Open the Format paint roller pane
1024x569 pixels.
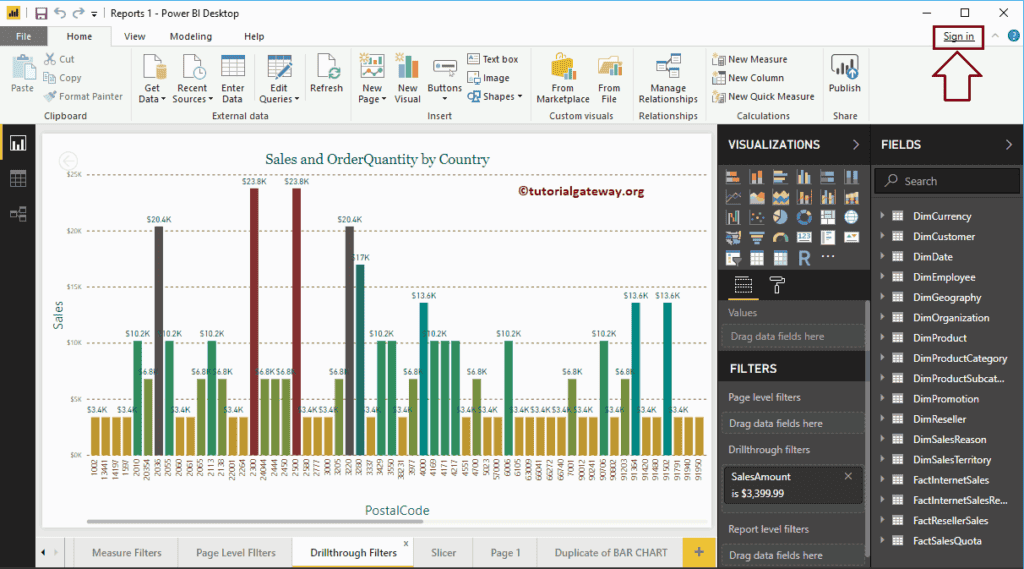click(x=776, y=285)
